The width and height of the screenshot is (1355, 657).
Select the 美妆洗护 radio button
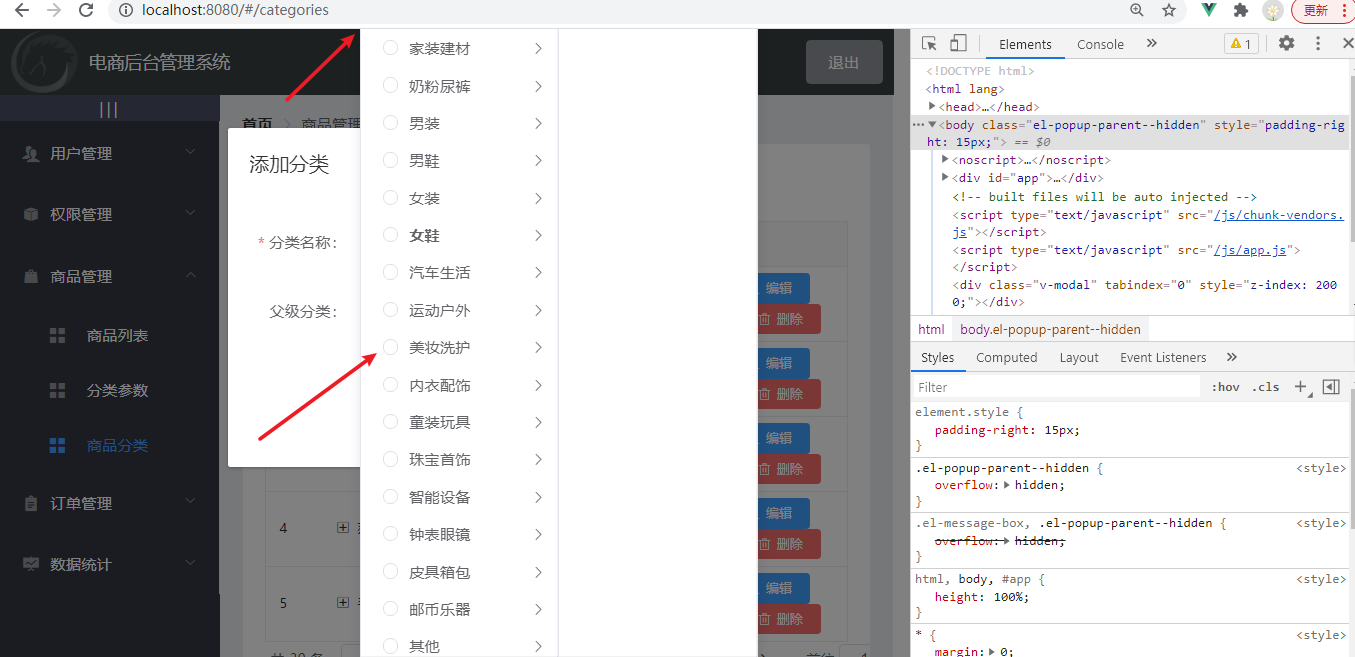391,347
